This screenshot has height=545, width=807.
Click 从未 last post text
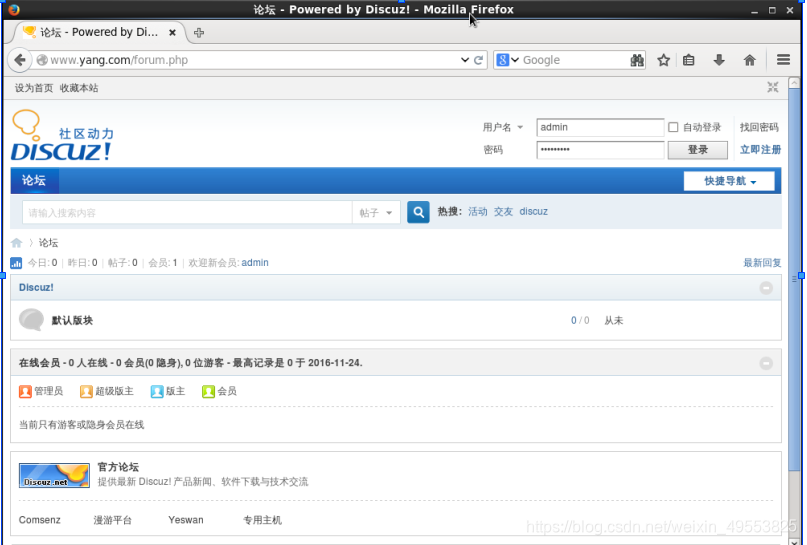pos(613,321)
